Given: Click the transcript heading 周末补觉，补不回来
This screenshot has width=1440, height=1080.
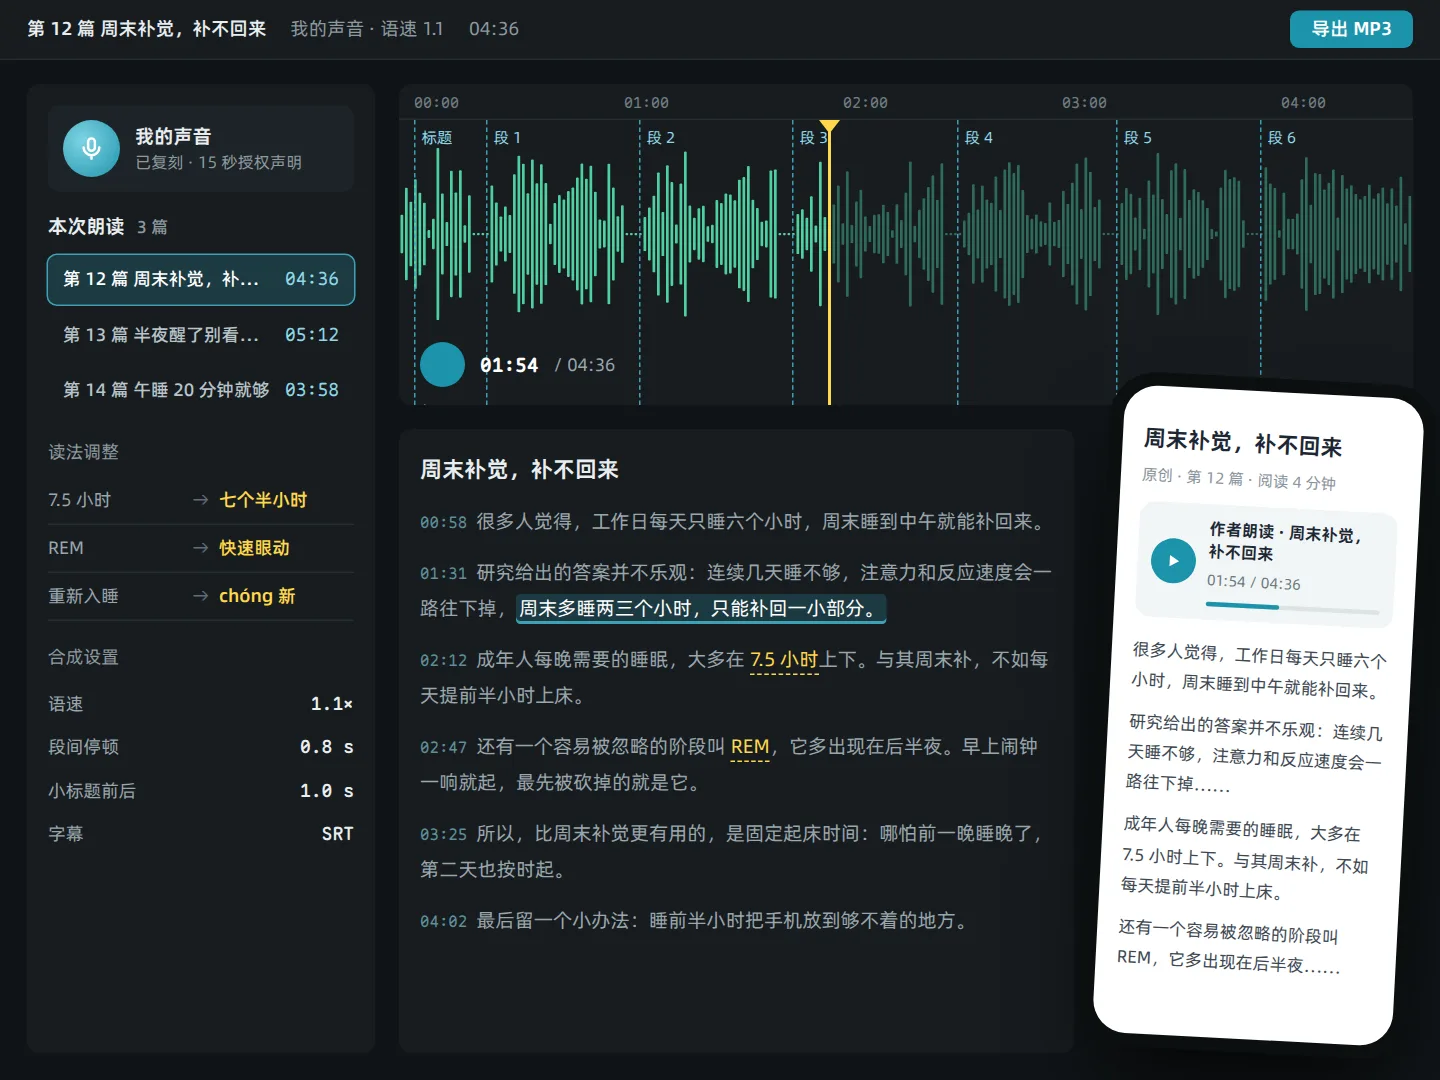Looking at the screenshot, I should (519, 470).
